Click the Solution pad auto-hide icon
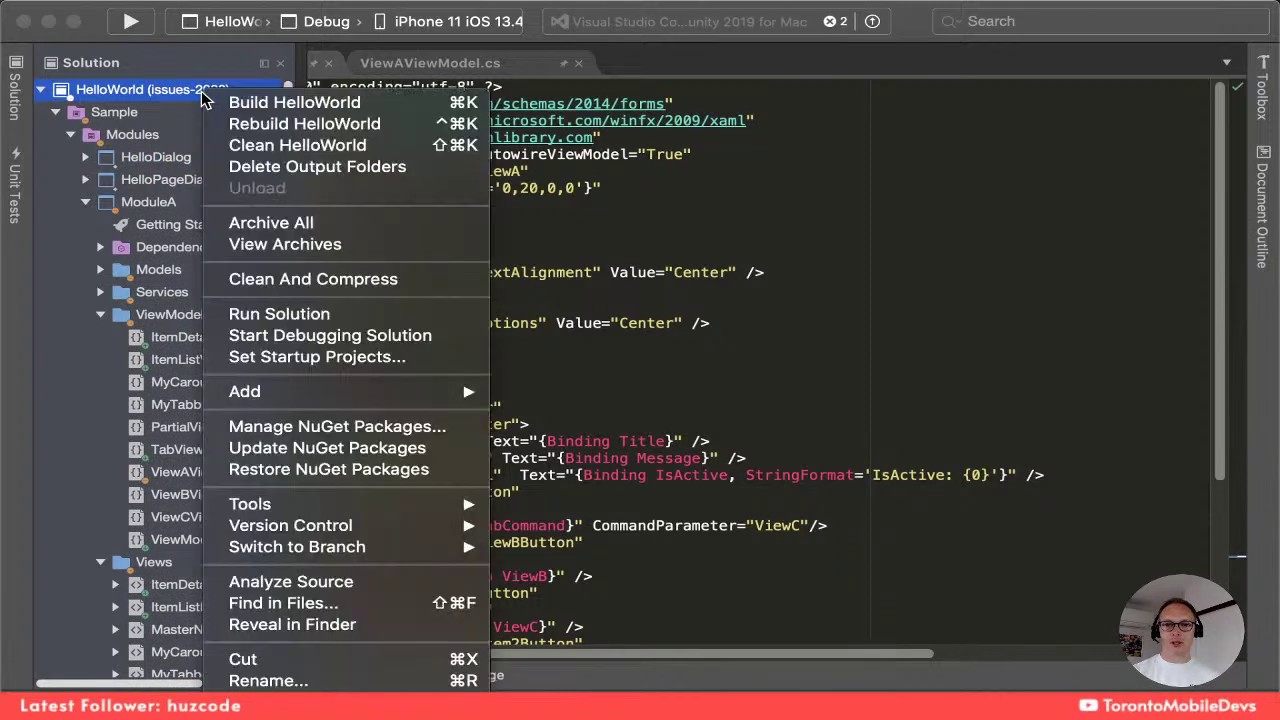This screenshot has height=720, width=1280. pyautogui.click(x=264, y=63)
